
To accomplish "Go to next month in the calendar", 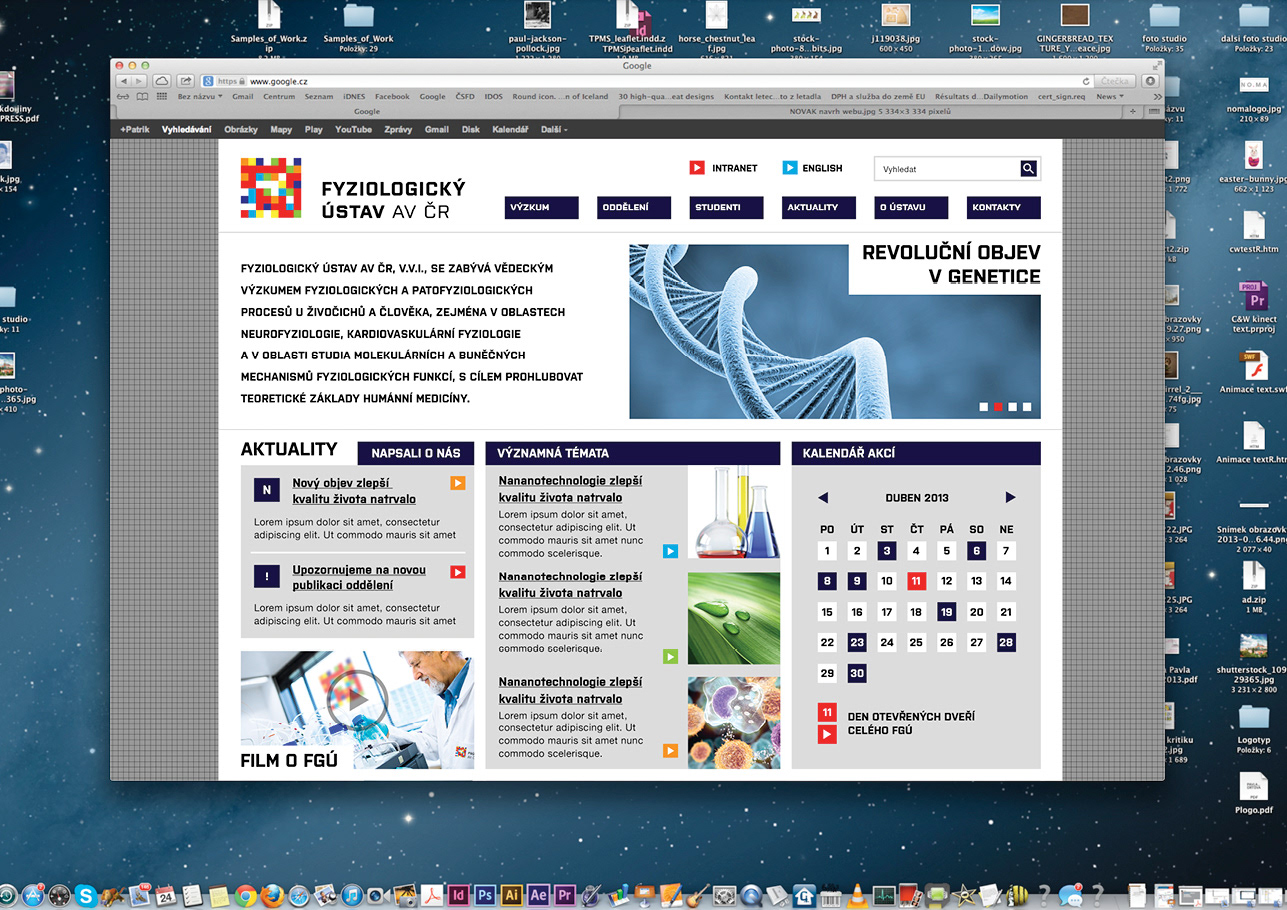I will [1010, 497].
